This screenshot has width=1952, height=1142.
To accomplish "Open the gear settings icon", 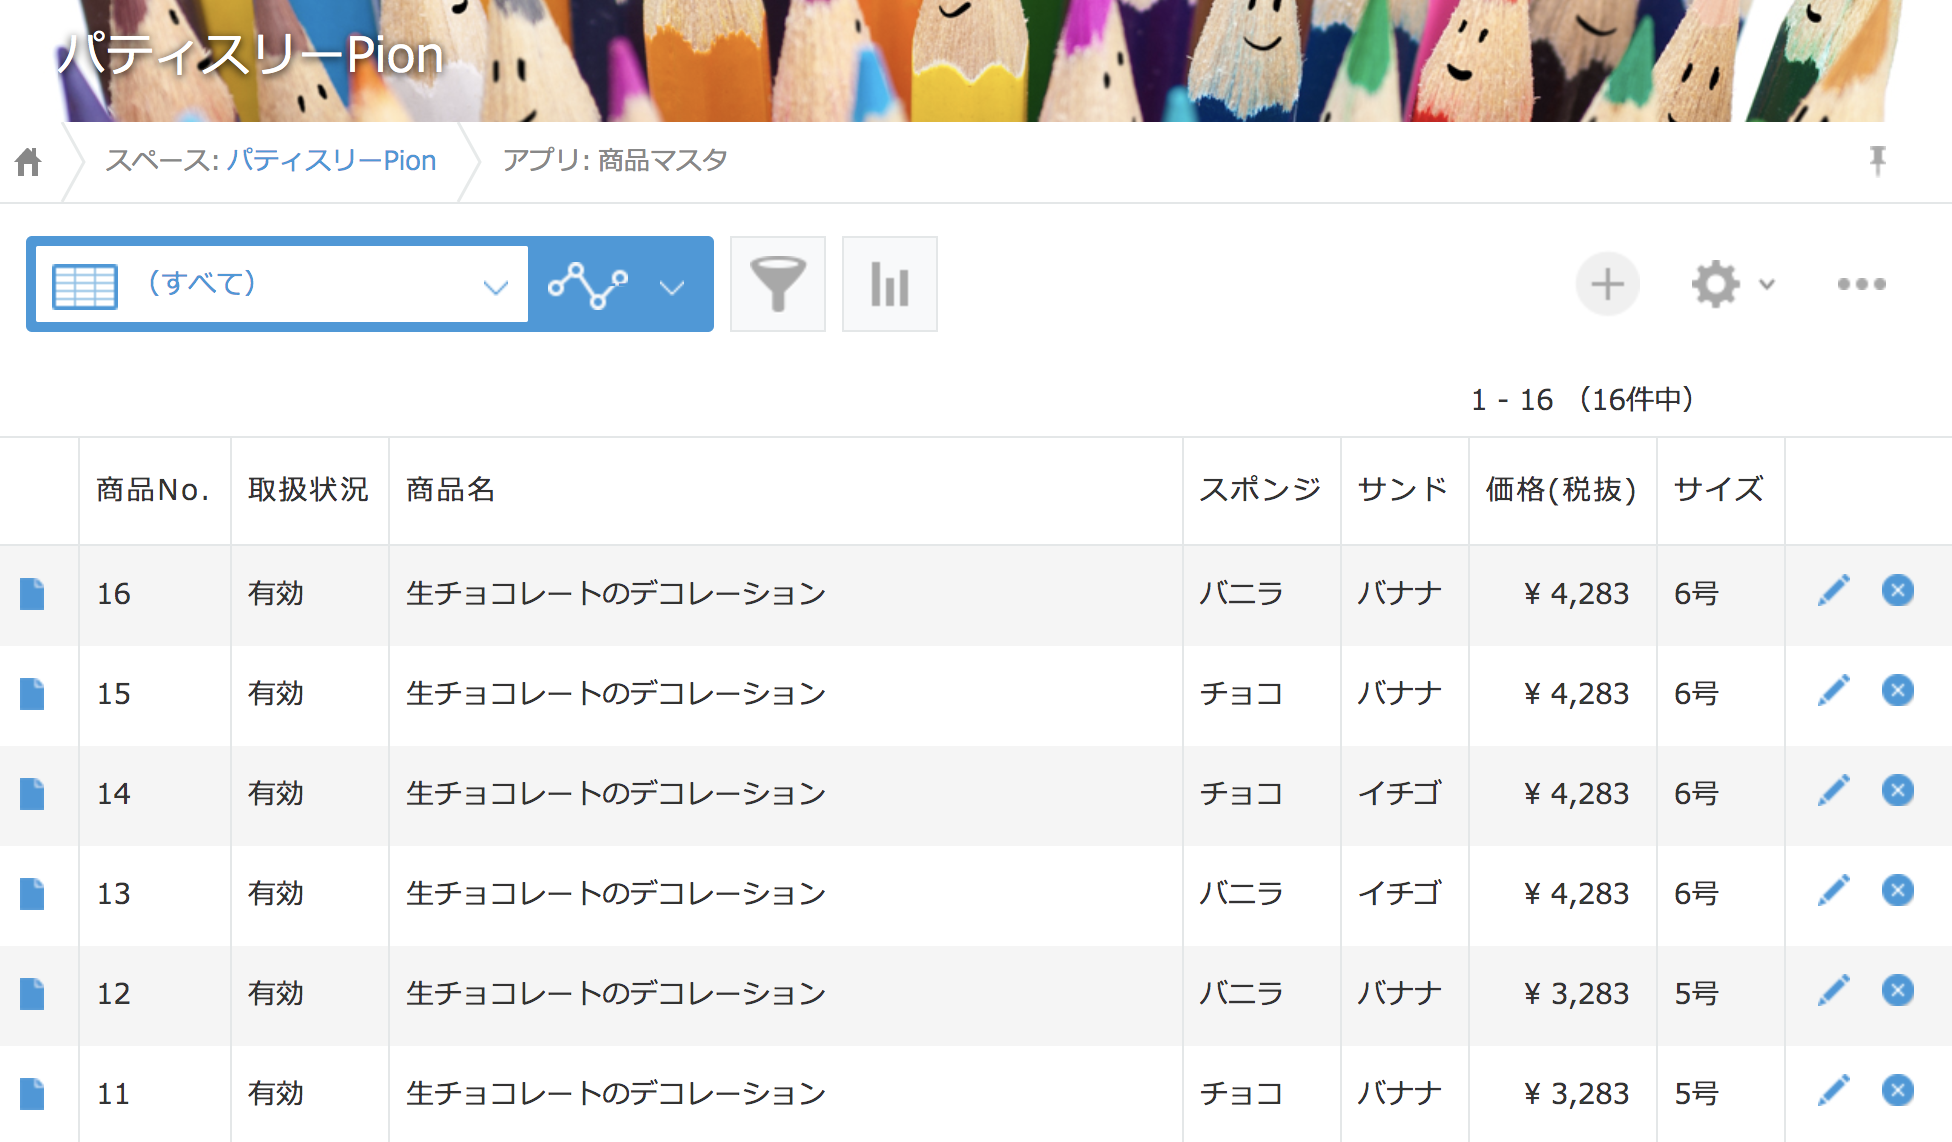I will coord(1716,284).
